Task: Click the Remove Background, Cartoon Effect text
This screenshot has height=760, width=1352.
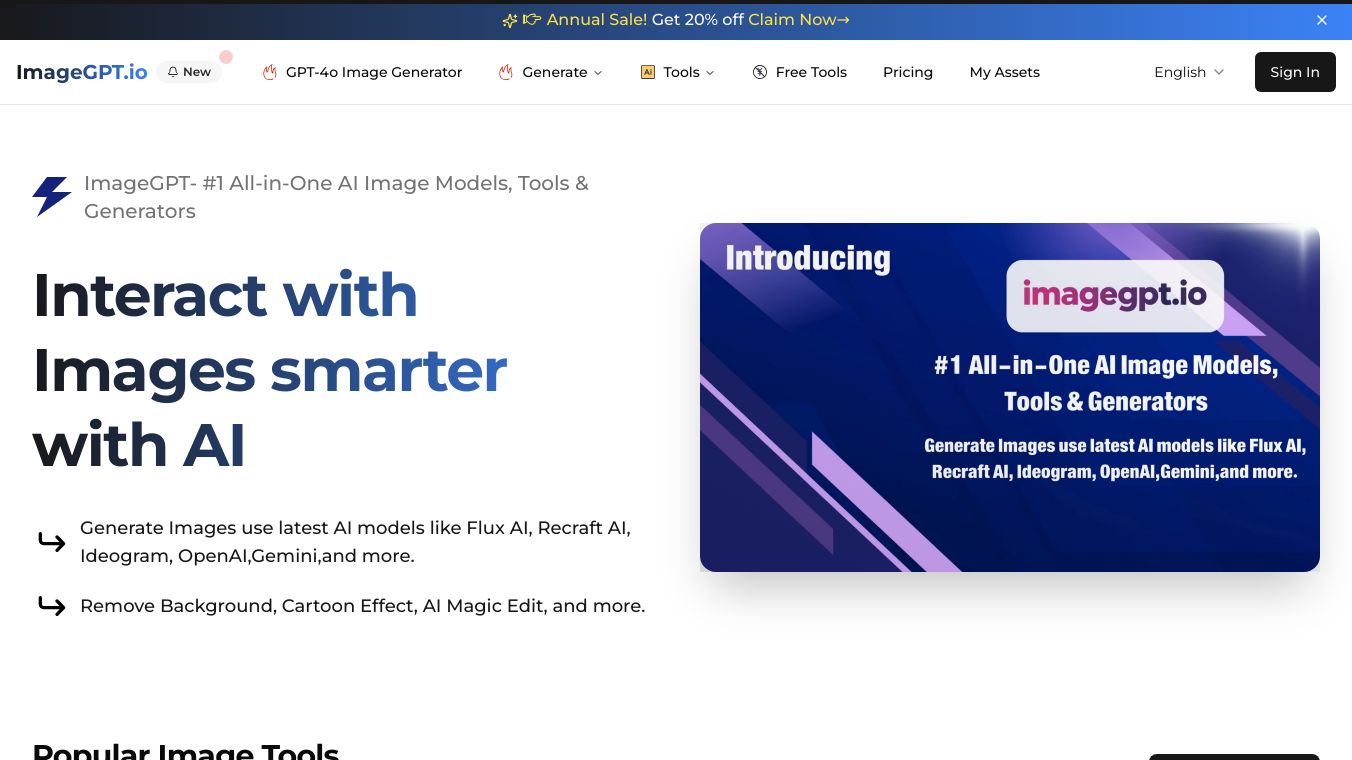Action: click(x=363, y=606)
